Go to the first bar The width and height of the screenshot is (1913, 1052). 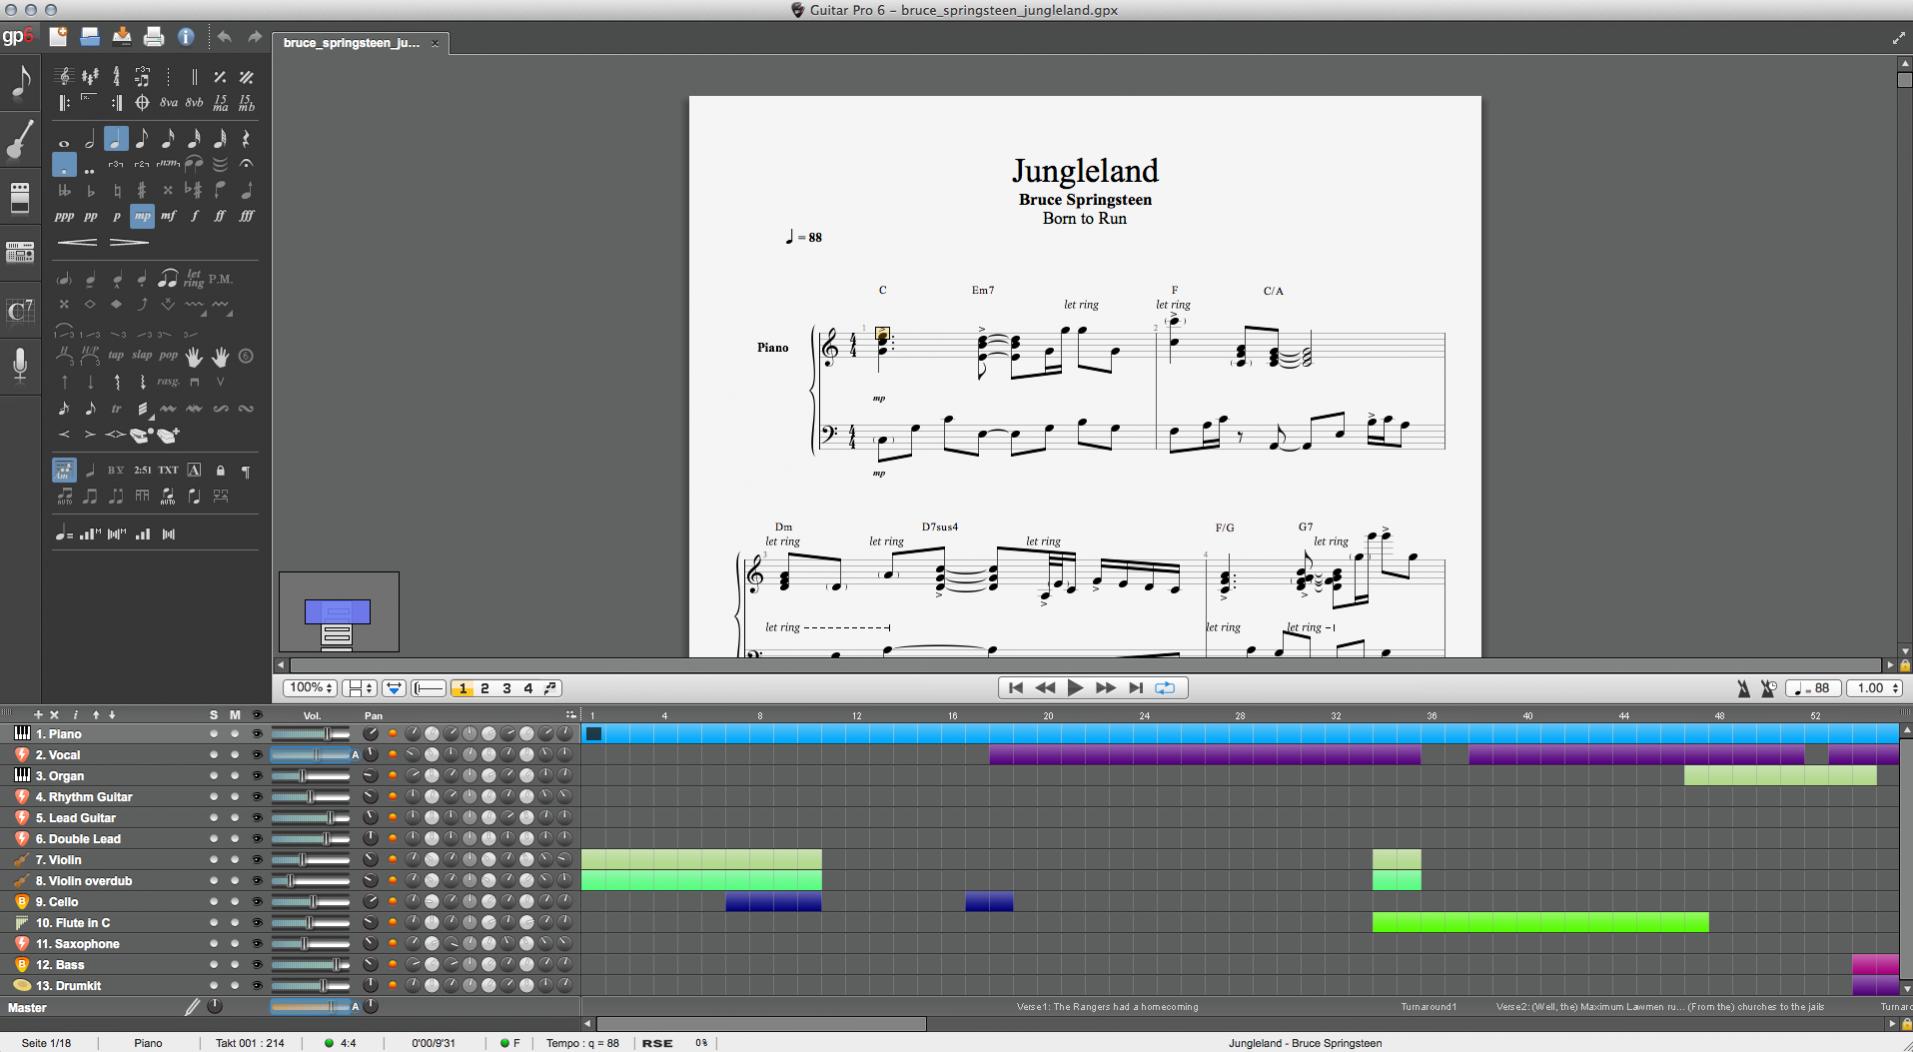coord(1016,688)
